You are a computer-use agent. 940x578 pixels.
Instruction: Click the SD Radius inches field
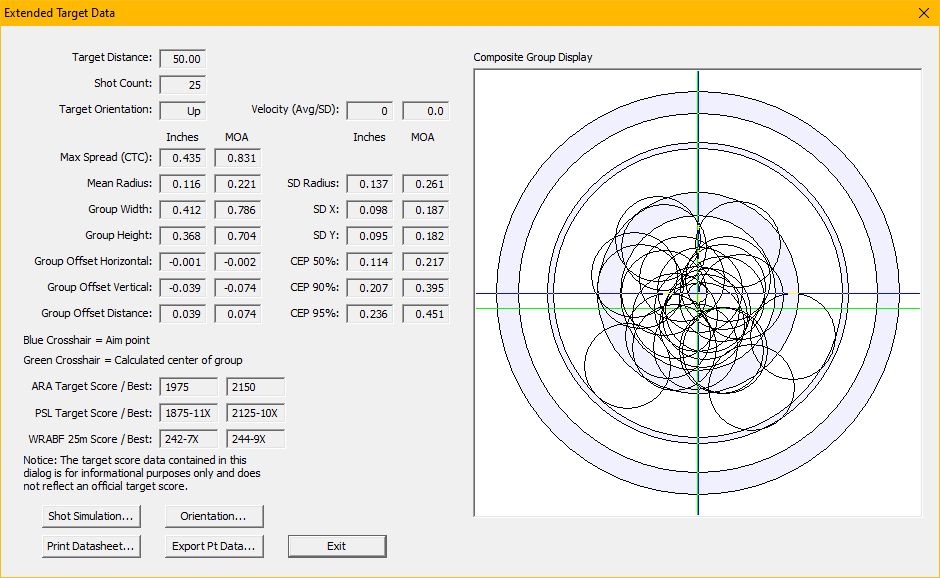click(370, 184)
